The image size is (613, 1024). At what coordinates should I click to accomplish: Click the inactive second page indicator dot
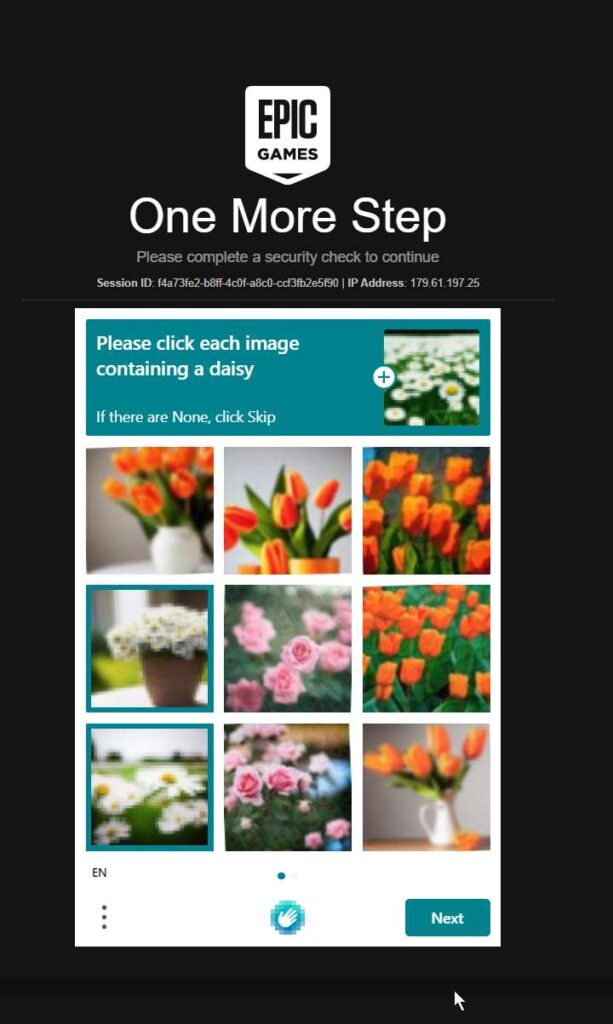[x=294, y=876]
